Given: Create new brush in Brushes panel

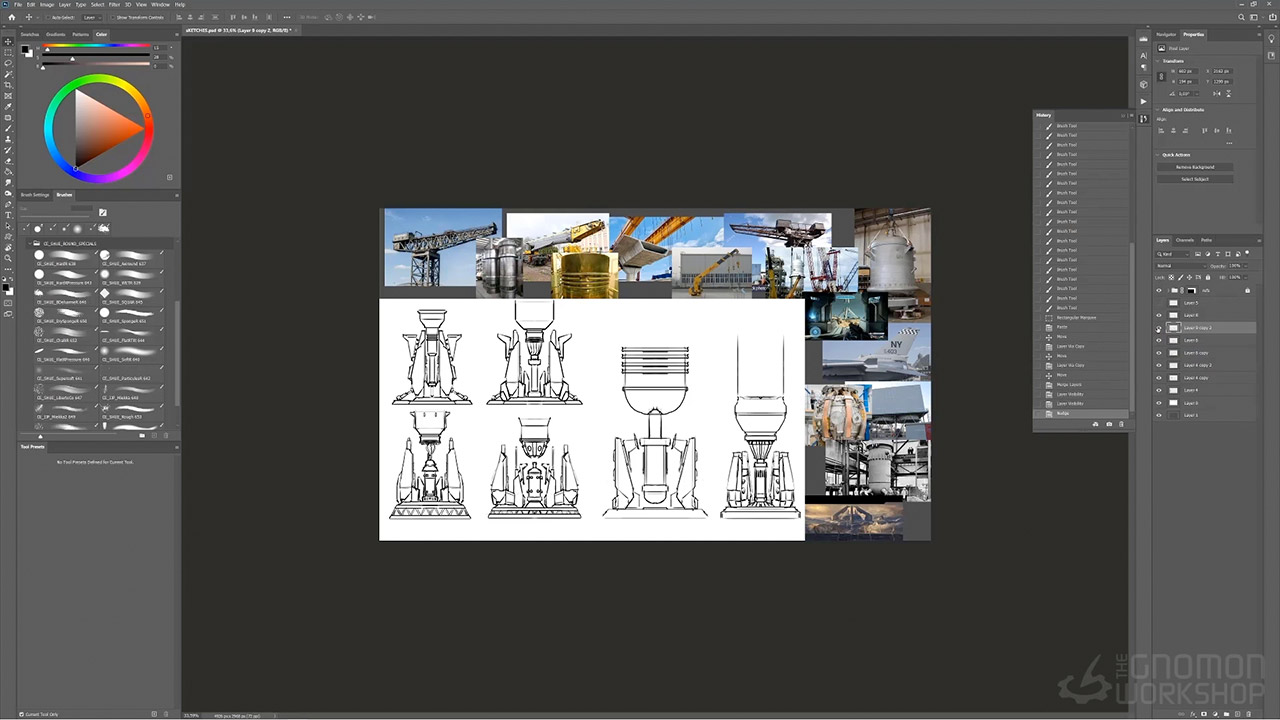Looking at the screenshot, I should (x=154, y=435).
